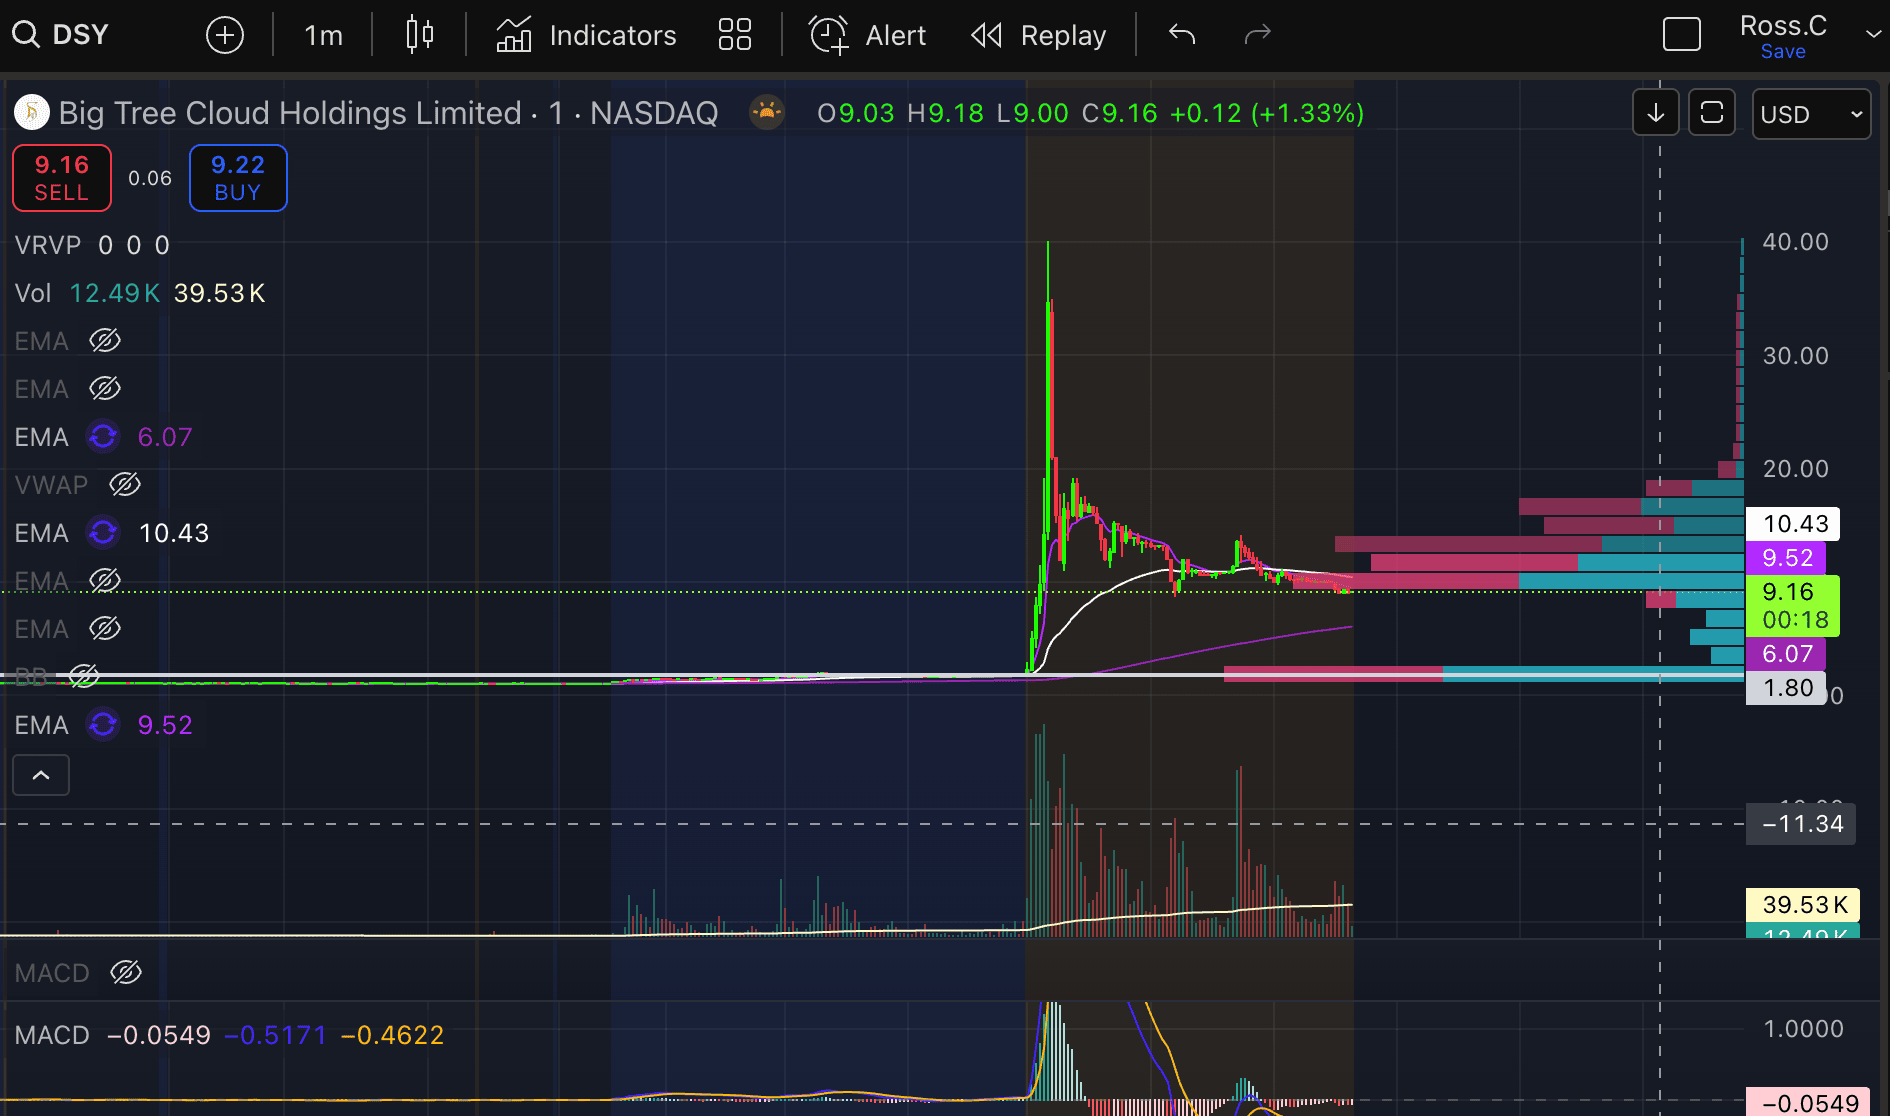Open the Indicators menu

point(587,36)
